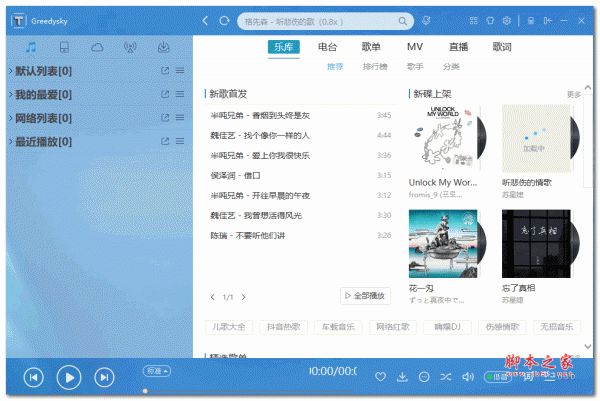Click the export icon for 最近播放

point(165,142)
